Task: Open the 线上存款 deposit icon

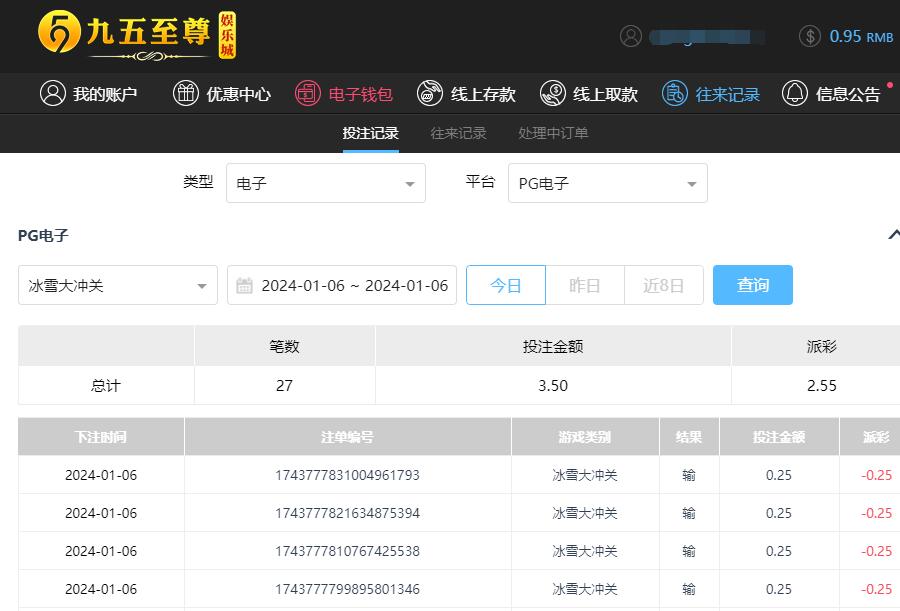Action: click(x=430, y=94)
